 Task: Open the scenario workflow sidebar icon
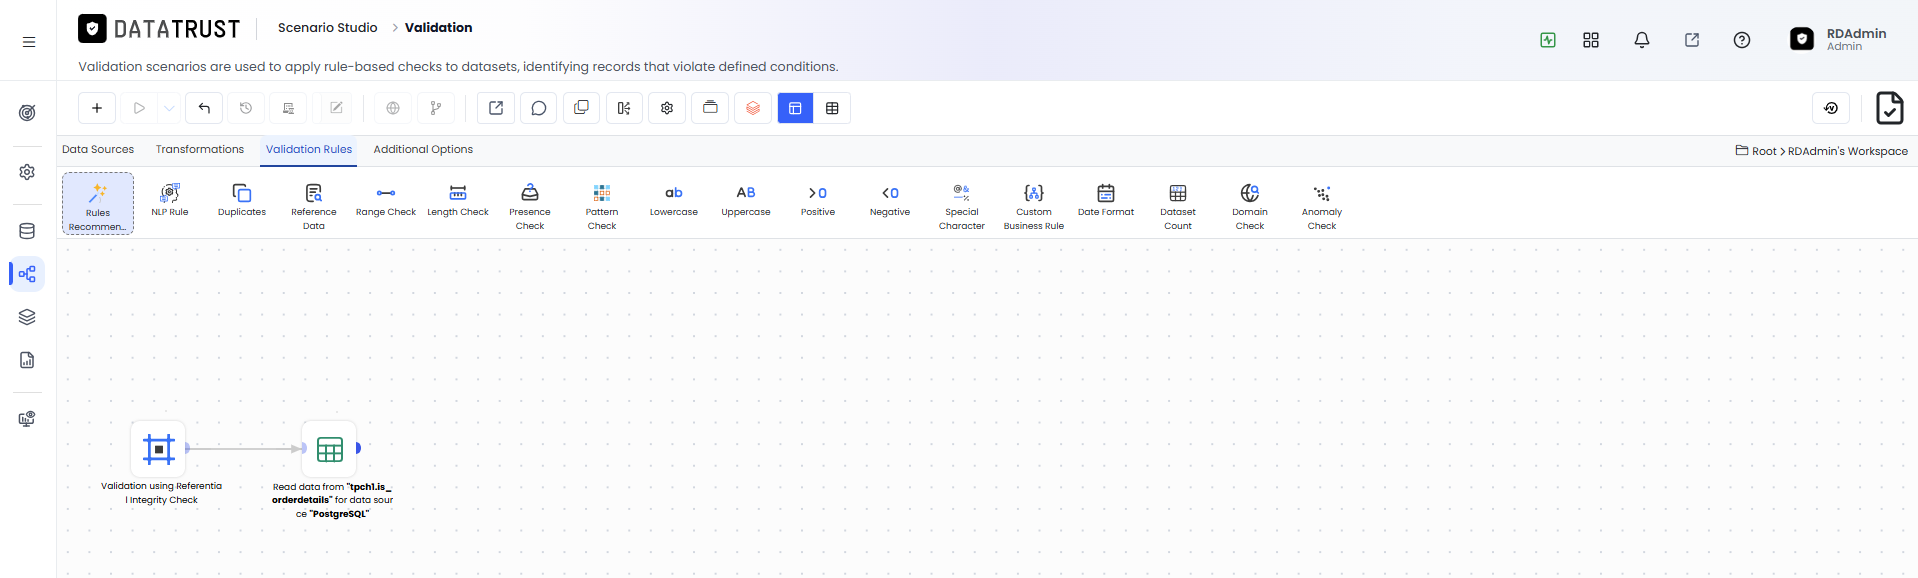point(27,274)
